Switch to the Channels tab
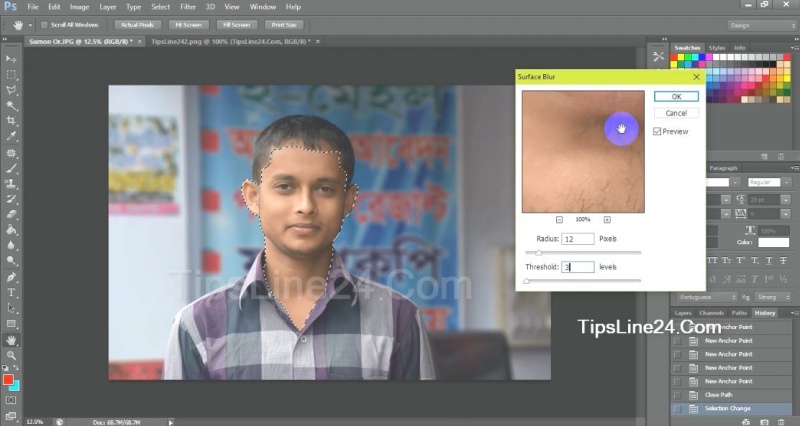The width and height of the screenshot is (800, 426). tap(711, 313)
